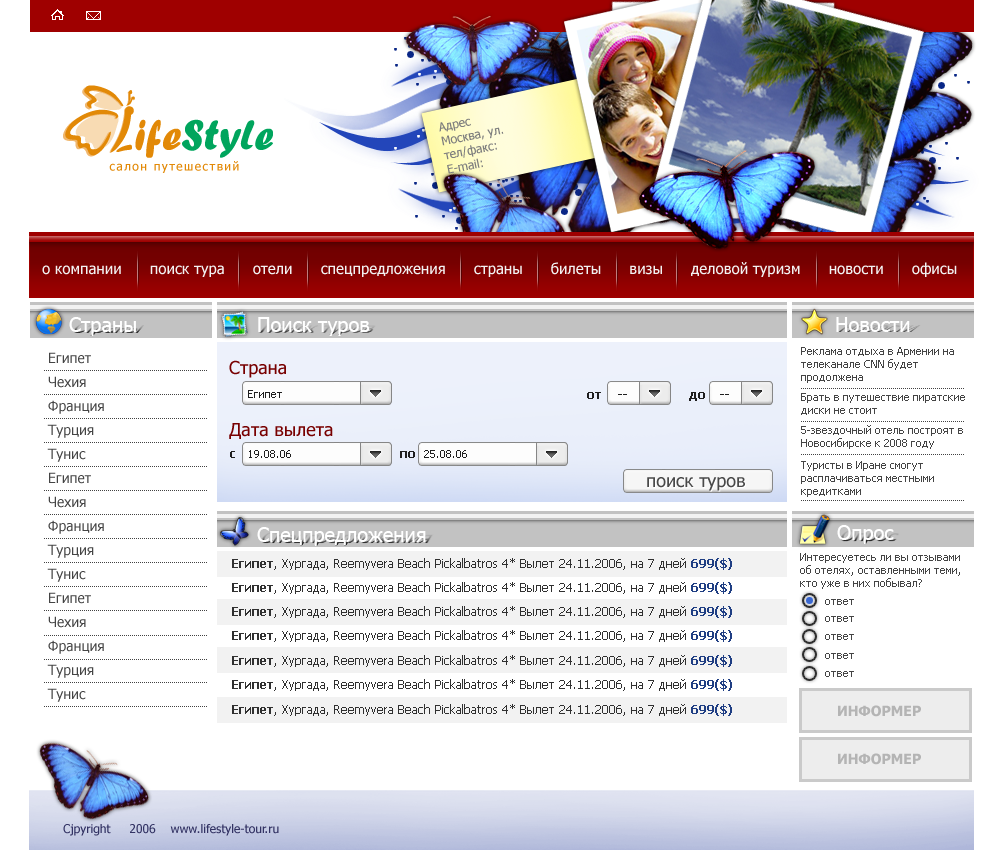Screen dimensions: 1000x850
Task: Expand the departure start date 19.08.06 dropdown
Action: (375, 454)
